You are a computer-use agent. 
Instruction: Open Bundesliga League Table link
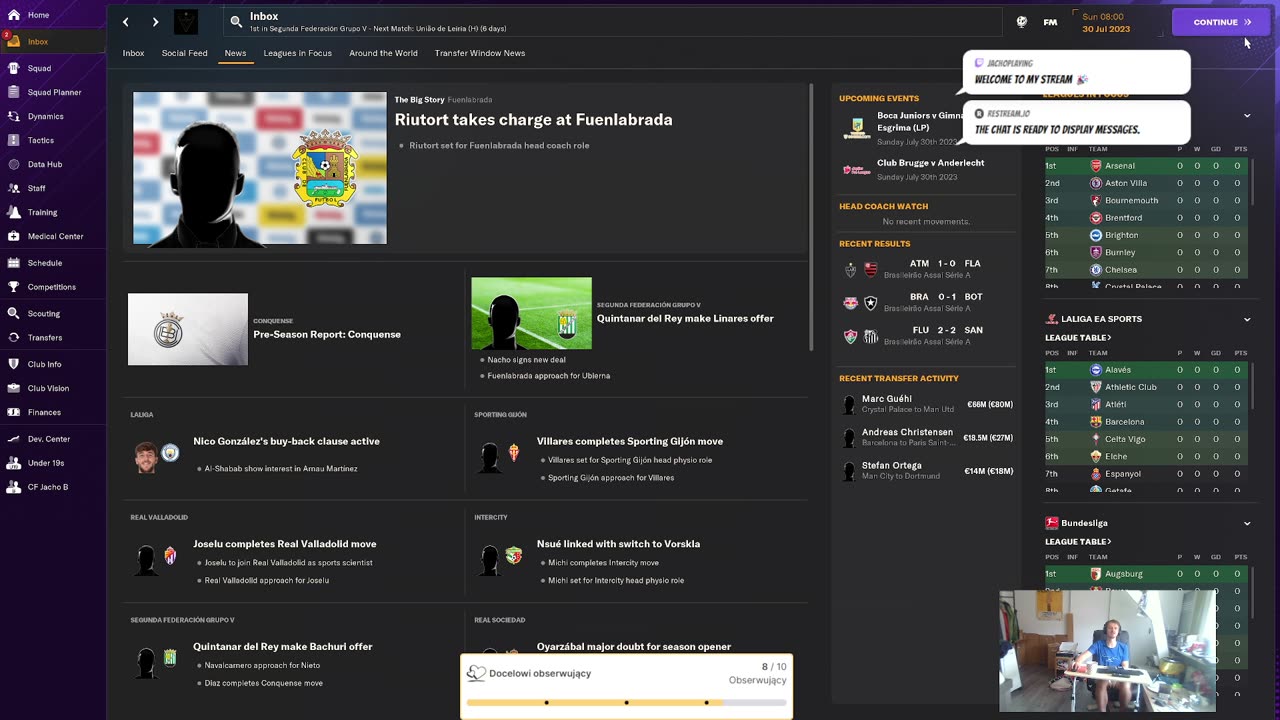click(1078, 542)
